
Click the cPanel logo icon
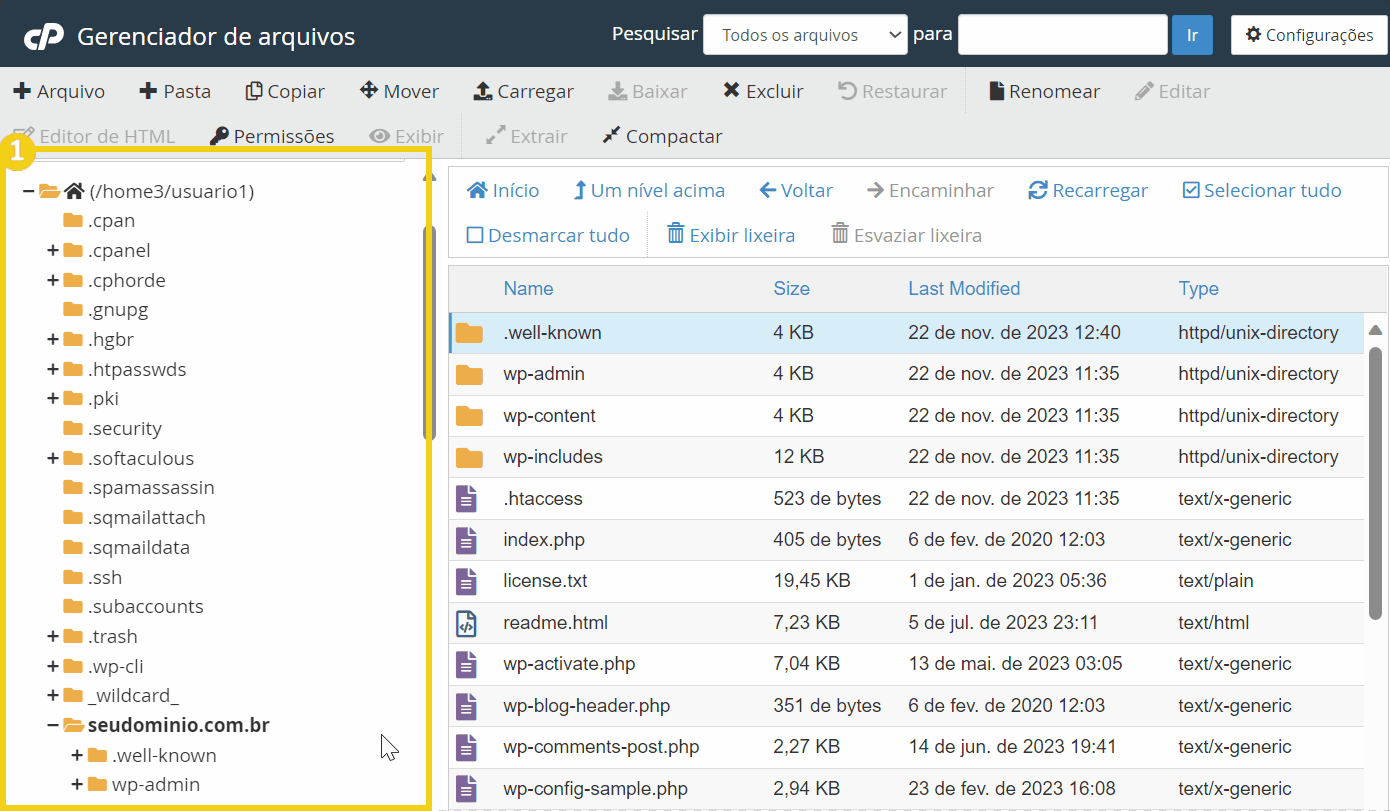coord(44,37)
